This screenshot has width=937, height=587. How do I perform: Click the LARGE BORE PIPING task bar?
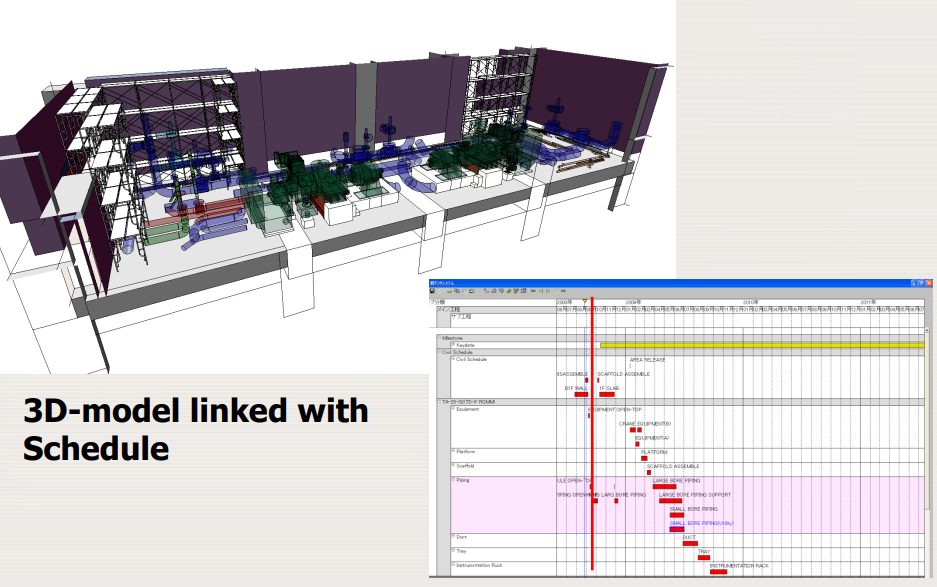(x=664, y=487)
